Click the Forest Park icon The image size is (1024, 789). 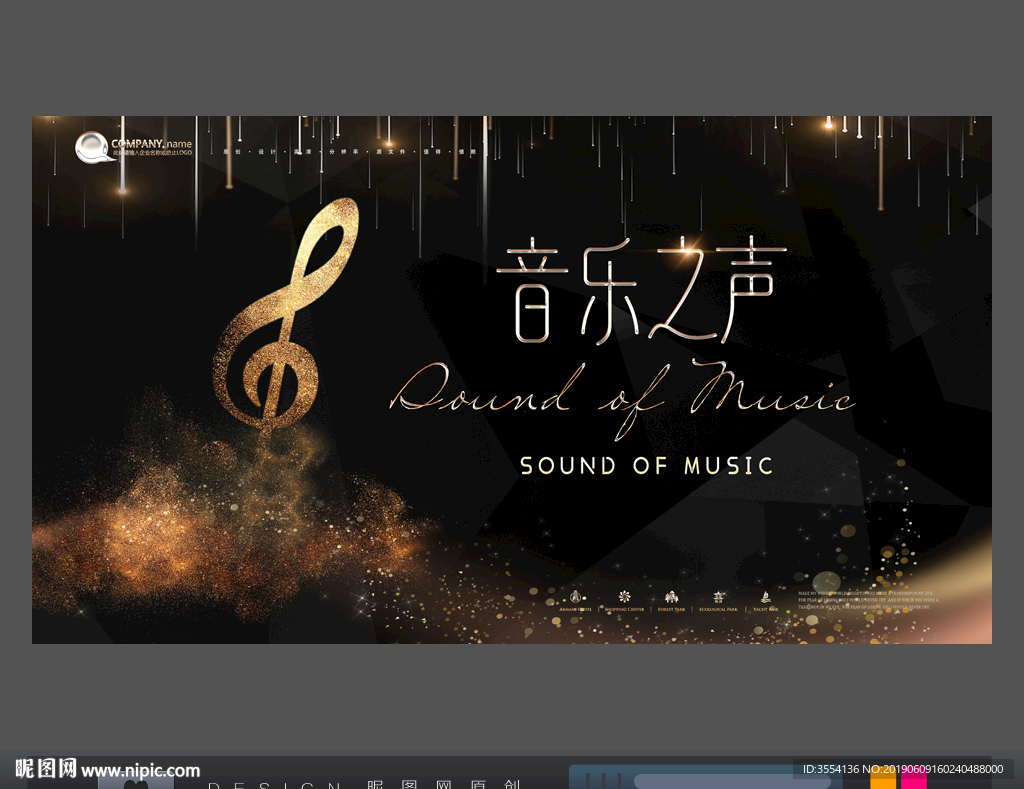(670, 595)
